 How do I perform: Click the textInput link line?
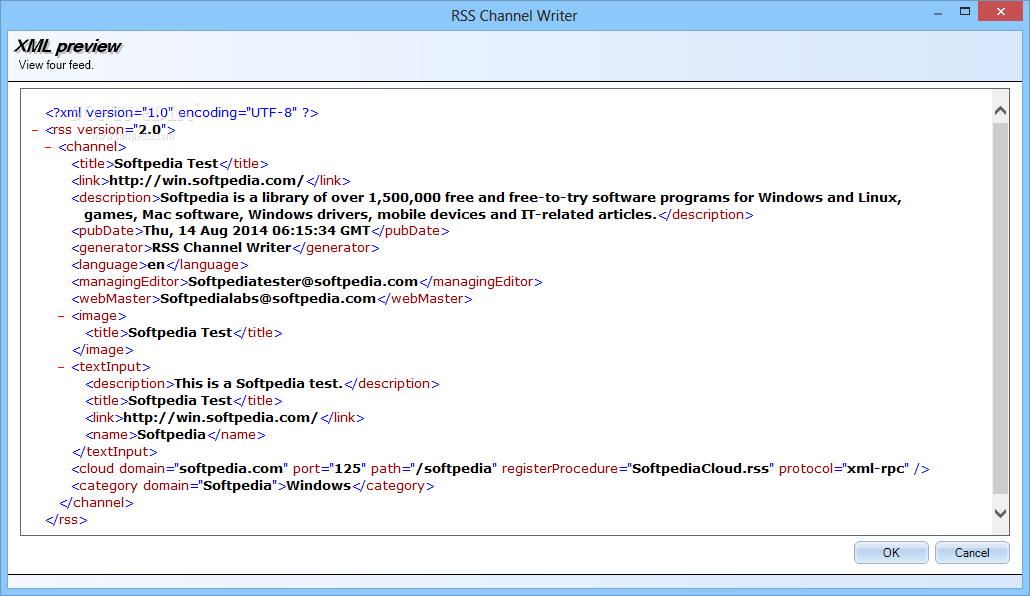point(225,418)
